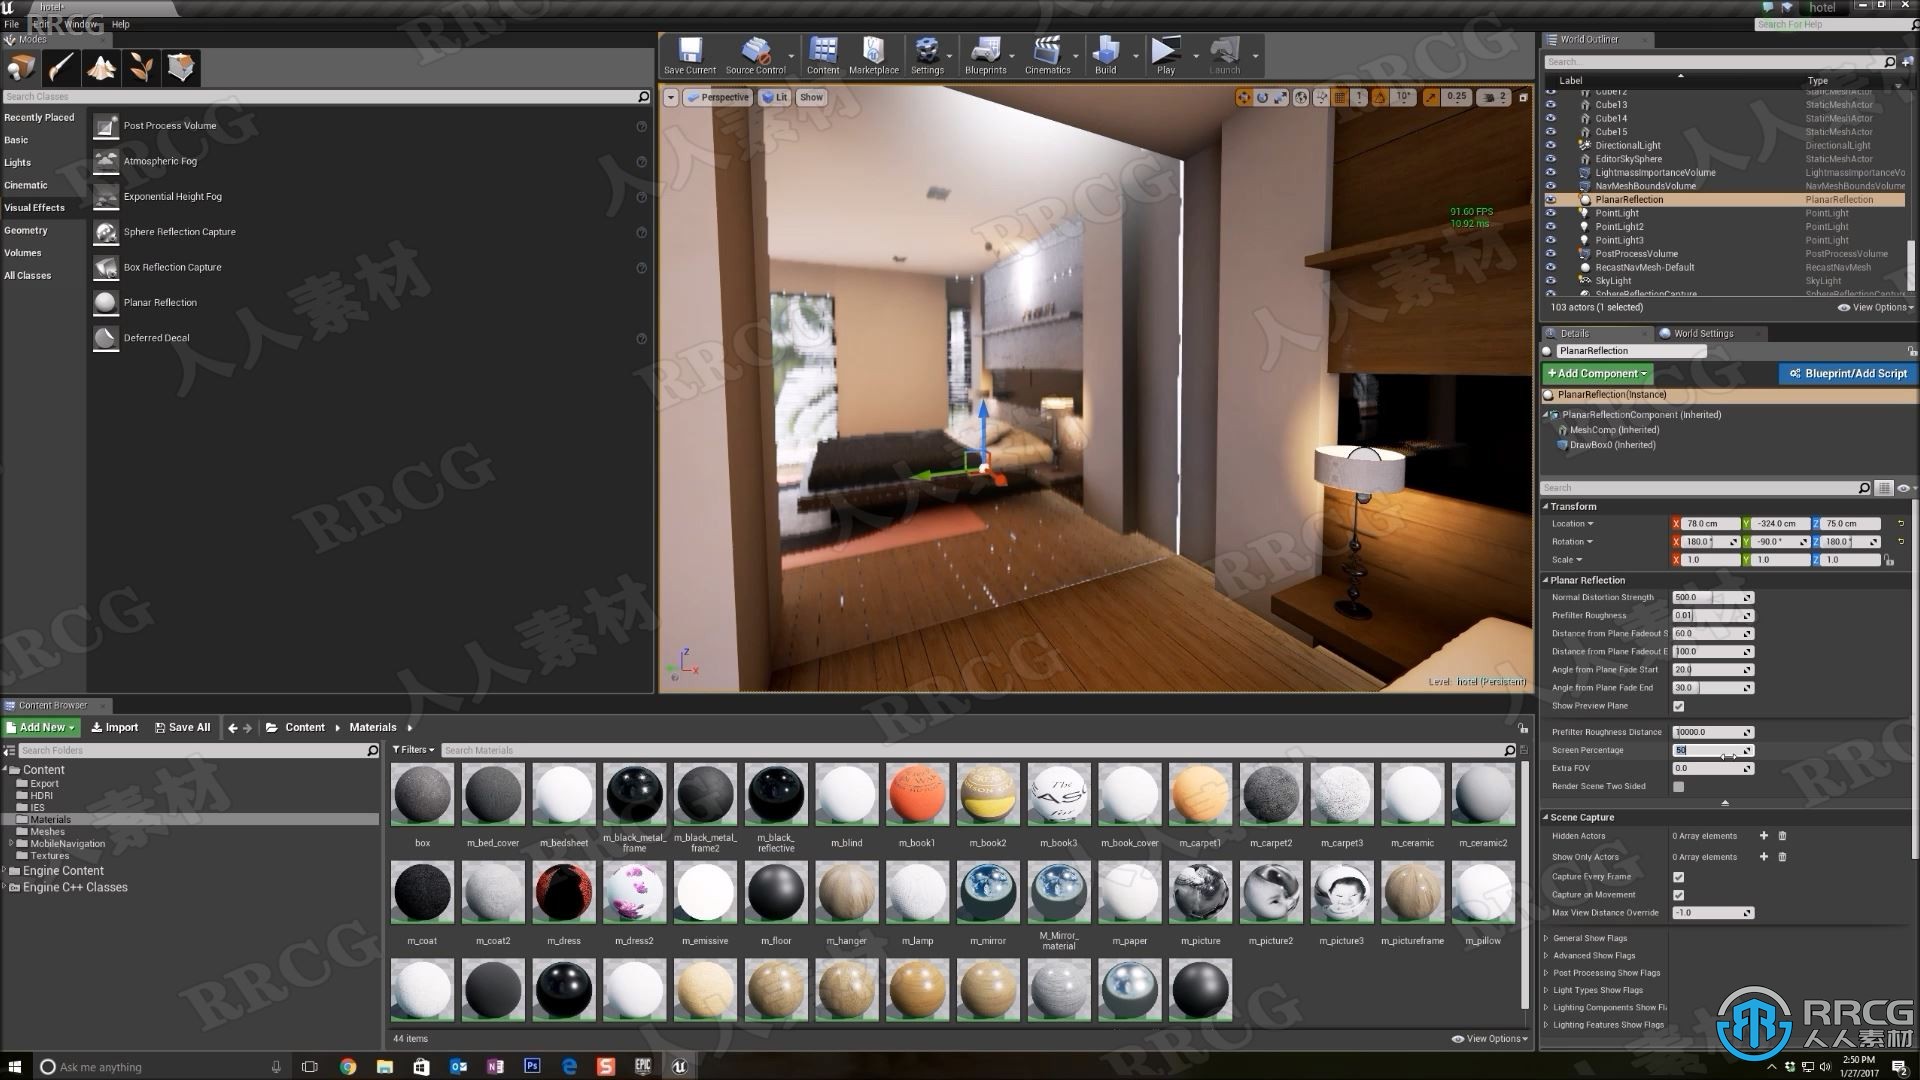This screenshot has width=1920, height=1080.
Task: Click the Lit viewport mode tab
Action: point(779,96)
